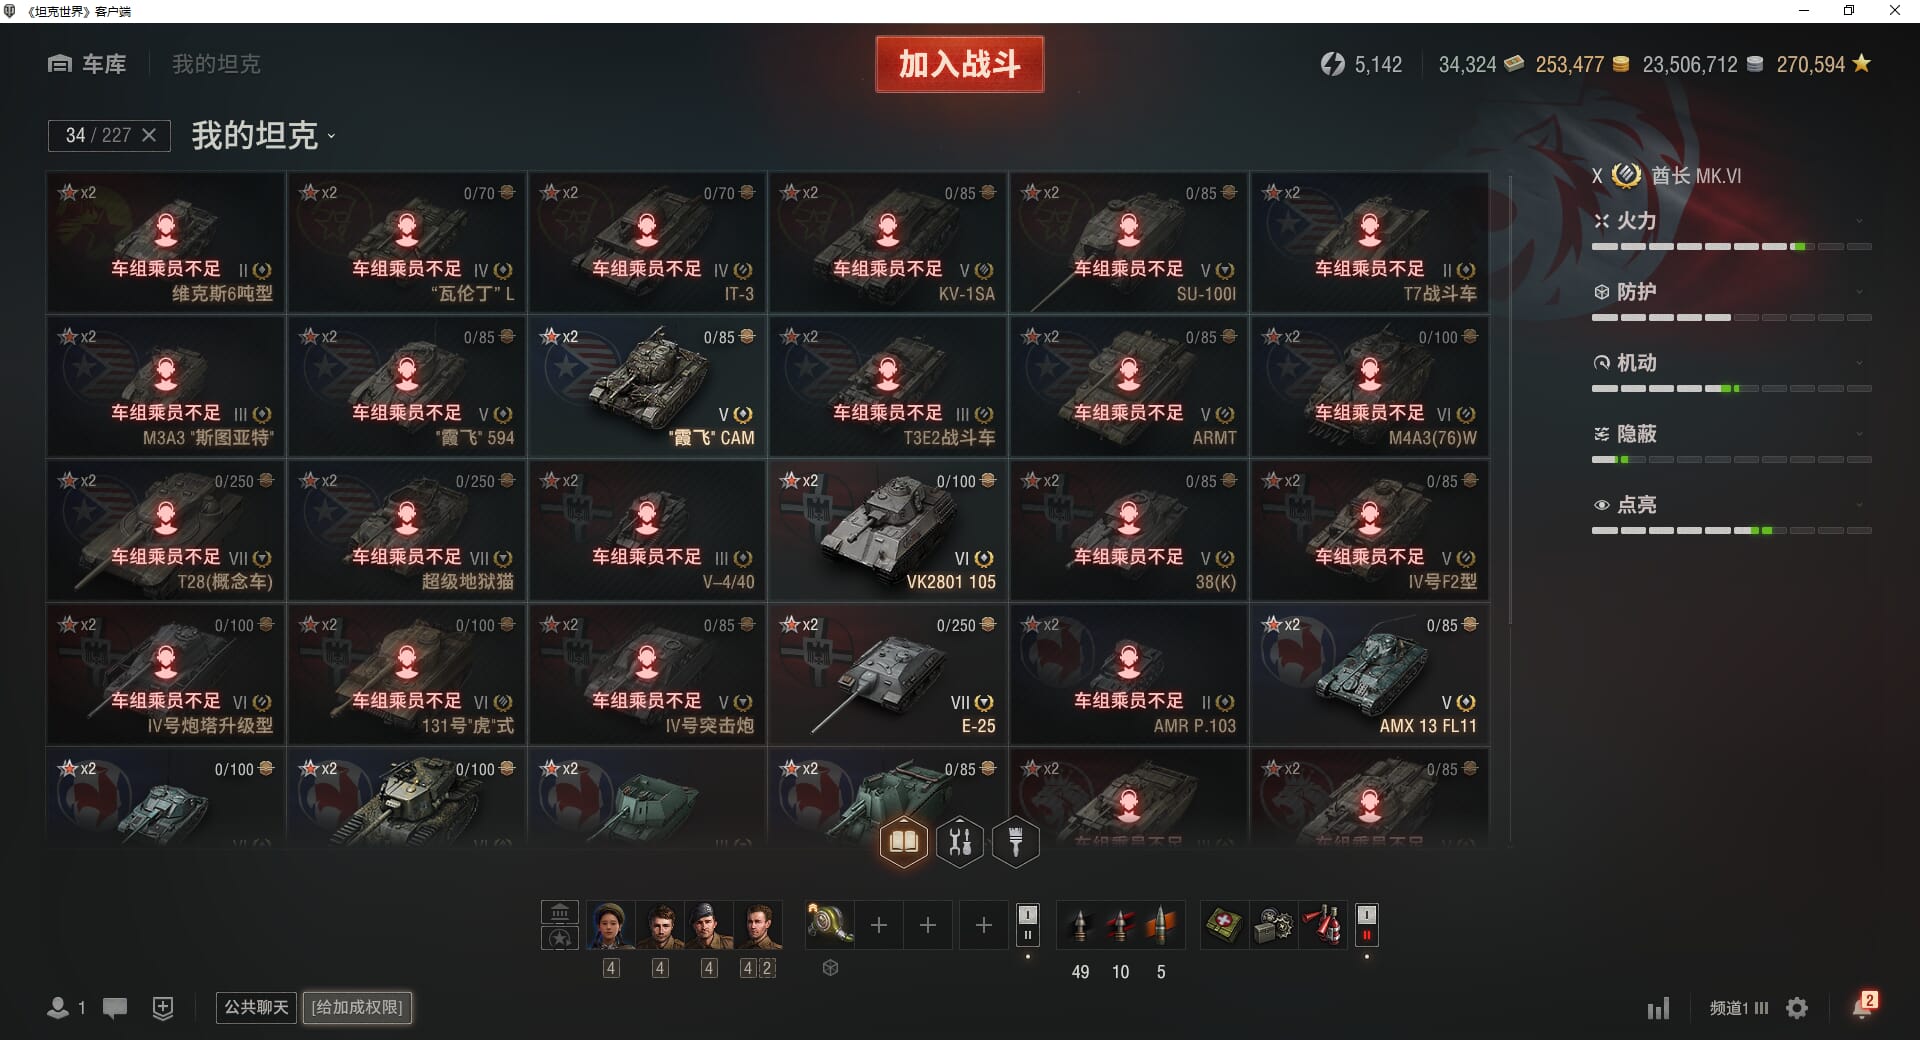Select the first-aid kit consumable
The width and height of the screenshot is (1920, 1040).
pyautogui.click(x=1224, y=925)
